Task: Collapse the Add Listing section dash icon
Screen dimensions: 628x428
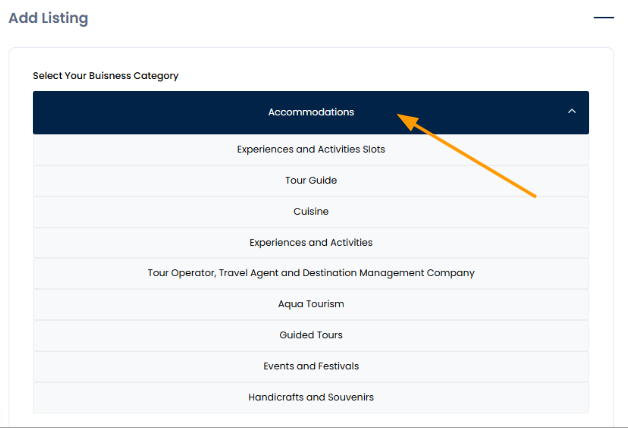Action: 602,17
